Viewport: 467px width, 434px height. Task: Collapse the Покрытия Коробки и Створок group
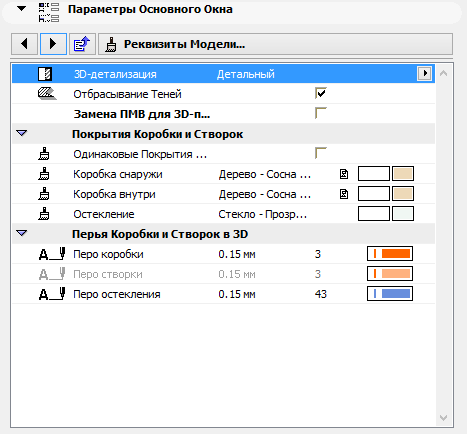pos(22,133)
